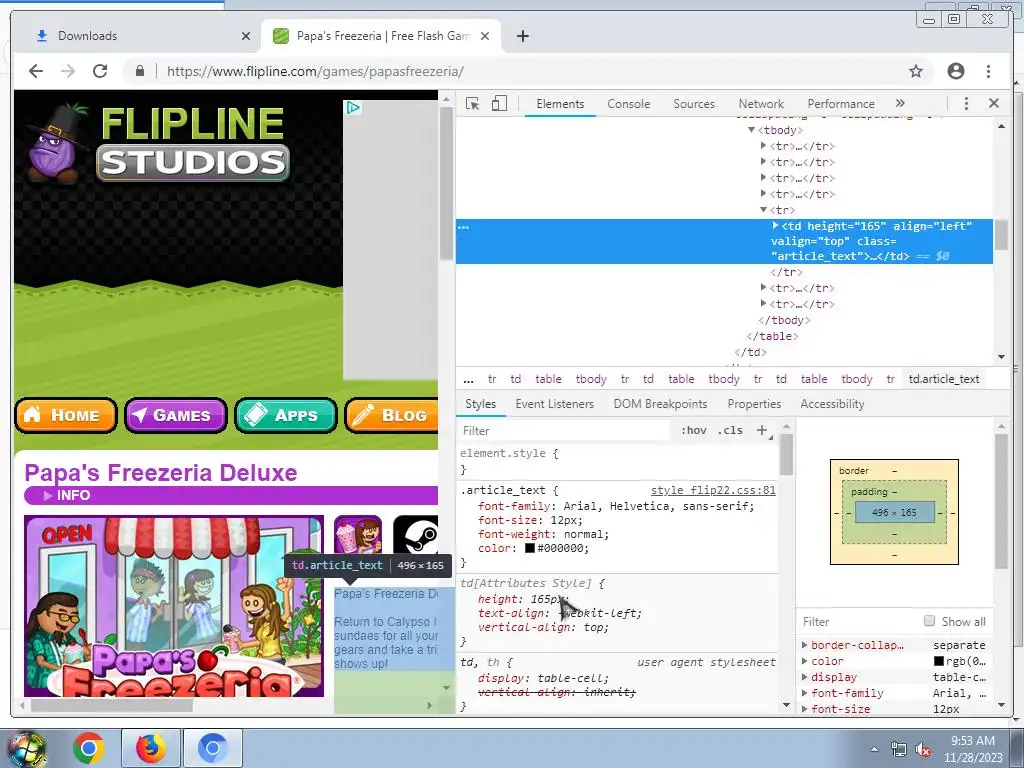Bookmark this page with the star
The image size is (1024, 768).
click(x=916, y=71)
